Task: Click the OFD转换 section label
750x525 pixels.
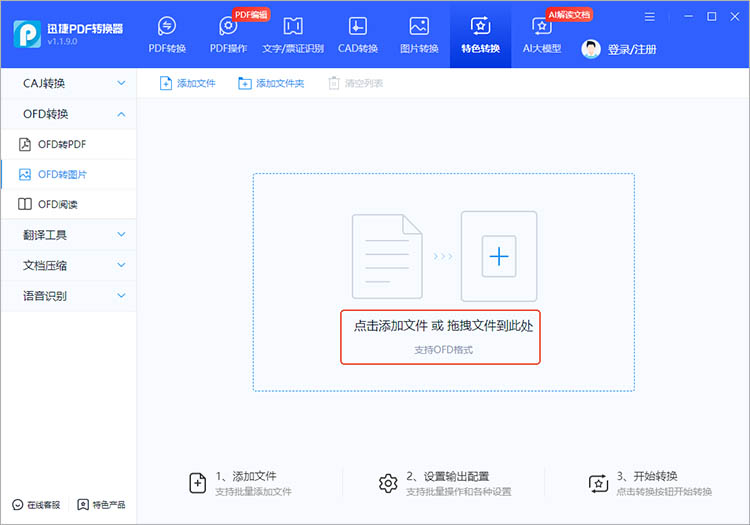Action: coord(46,114)
